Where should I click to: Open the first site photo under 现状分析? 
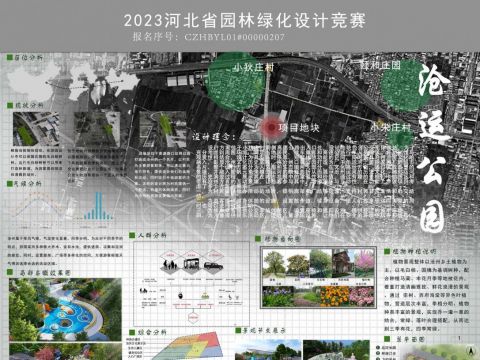(x=36, y=129)
